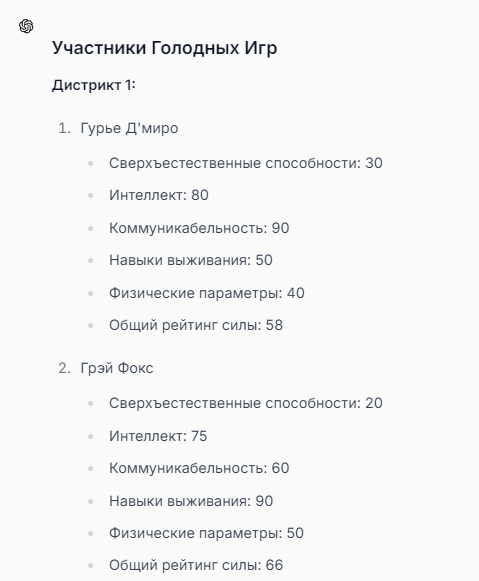Click the Интеллект: 75 line
This screenshot has height=581, width=479.
pyautogui.click(x=158, y=436)
